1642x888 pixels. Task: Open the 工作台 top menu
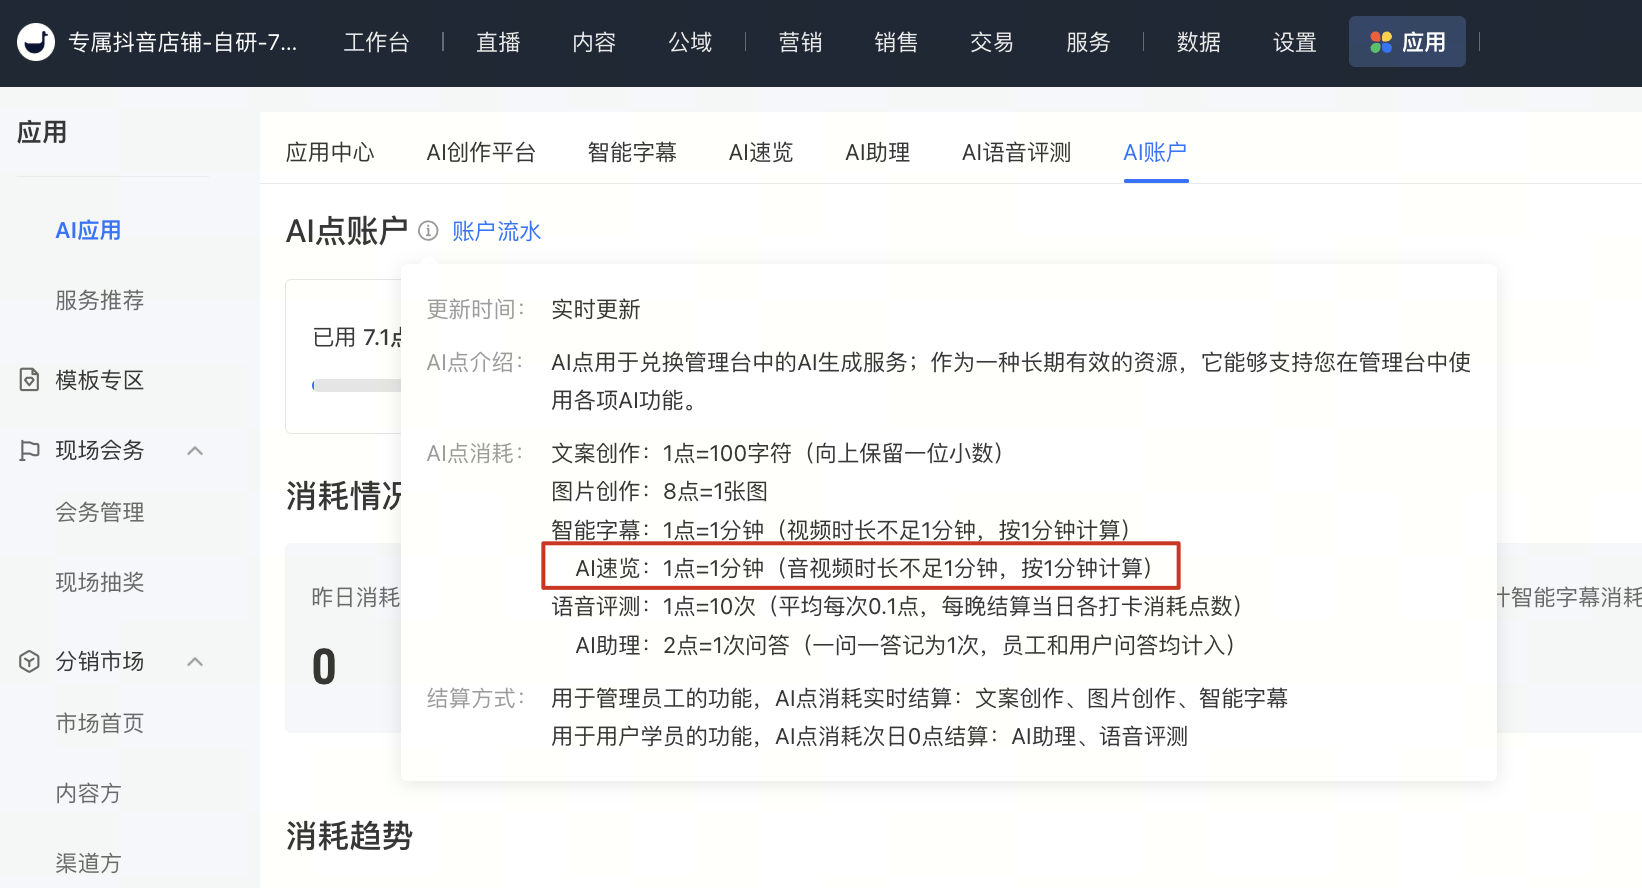pos(377,42)
